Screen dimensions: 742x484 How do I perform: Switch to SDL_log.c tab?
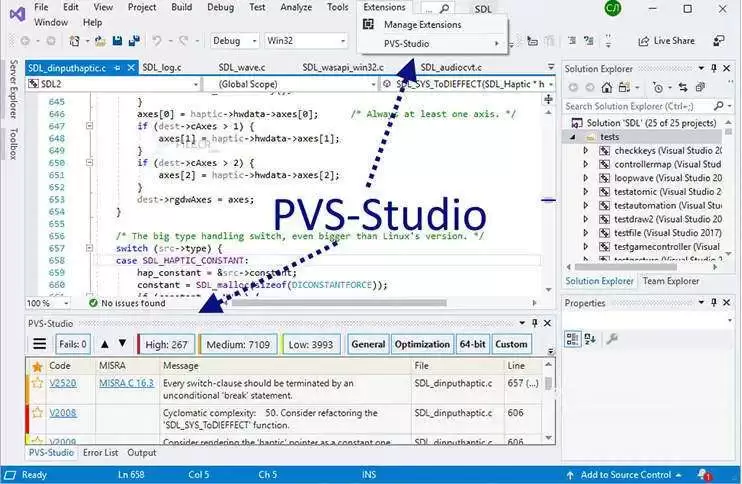(x=162, y=68)
